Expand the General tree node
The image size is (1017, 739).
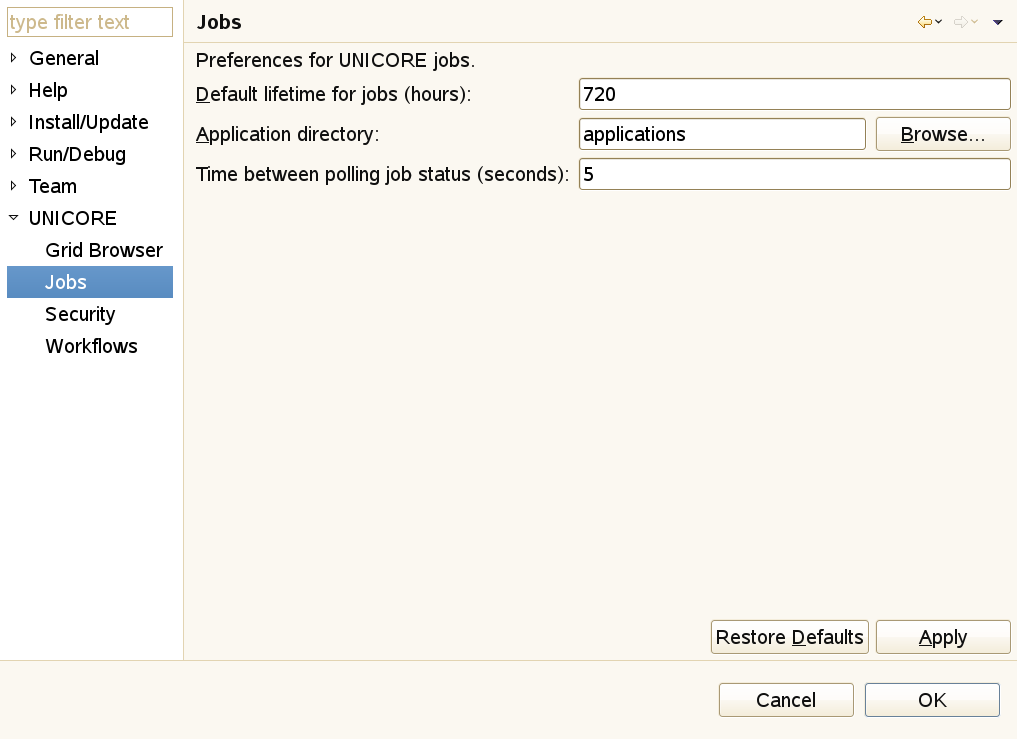click(x=14, y=58)
